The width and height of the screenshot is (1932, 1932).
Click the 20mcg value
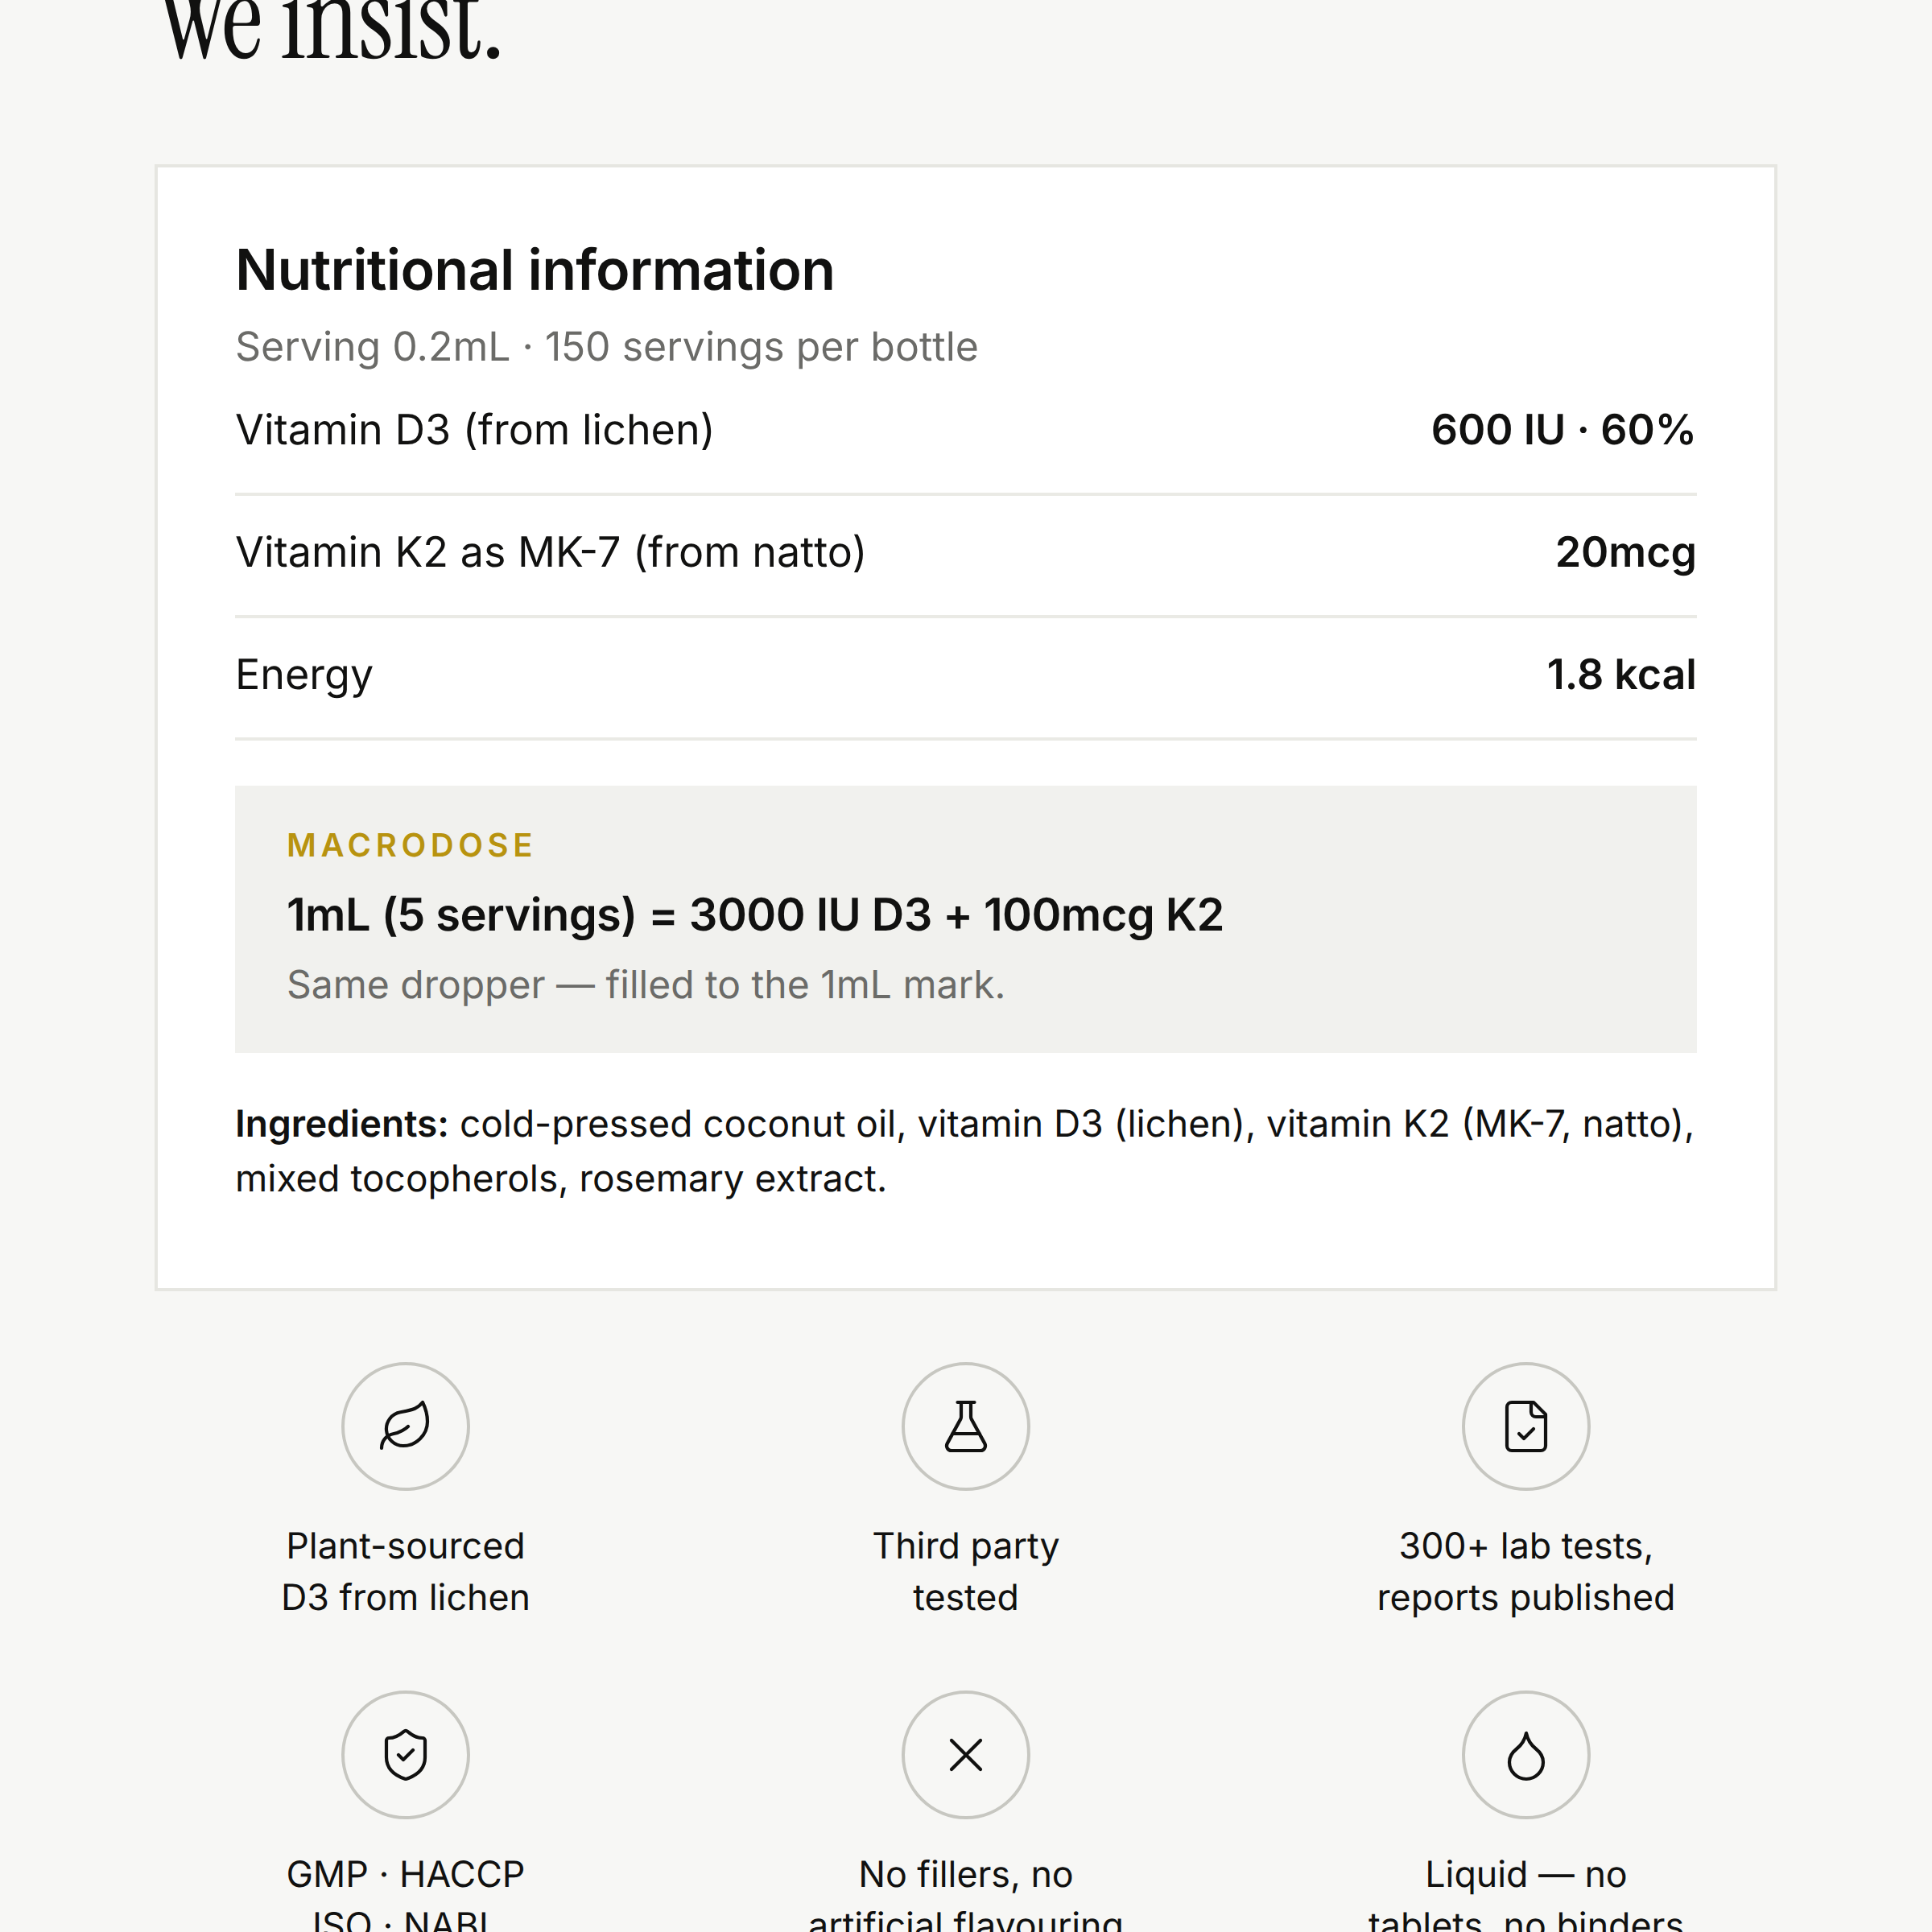coord(1625,553)
